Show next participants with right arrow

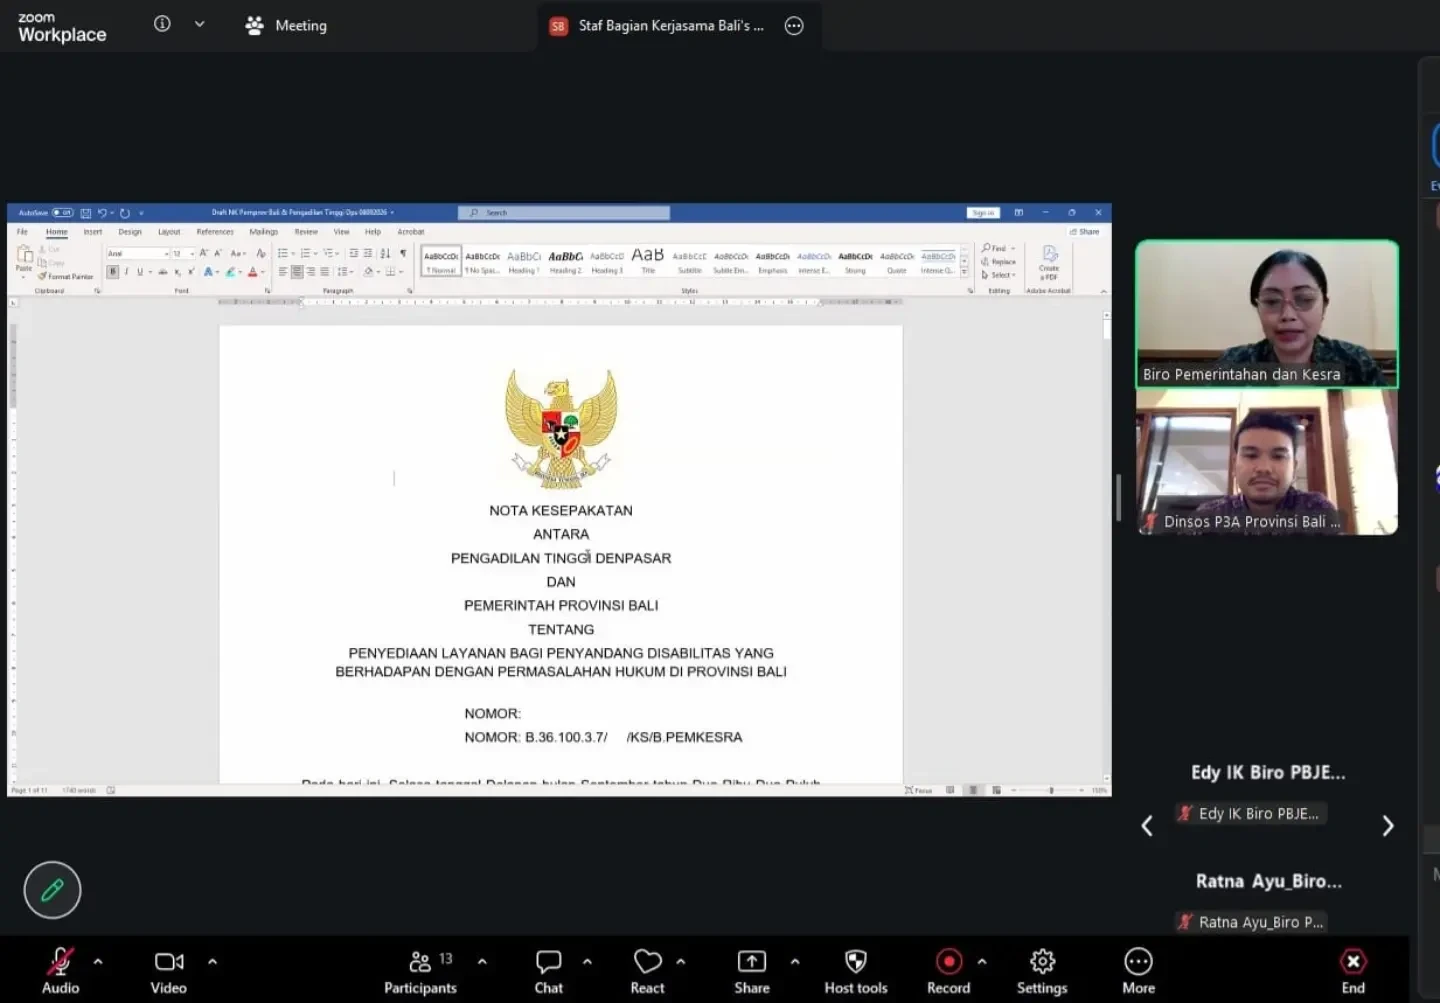pyautogui.click(x=1388, y=826)
